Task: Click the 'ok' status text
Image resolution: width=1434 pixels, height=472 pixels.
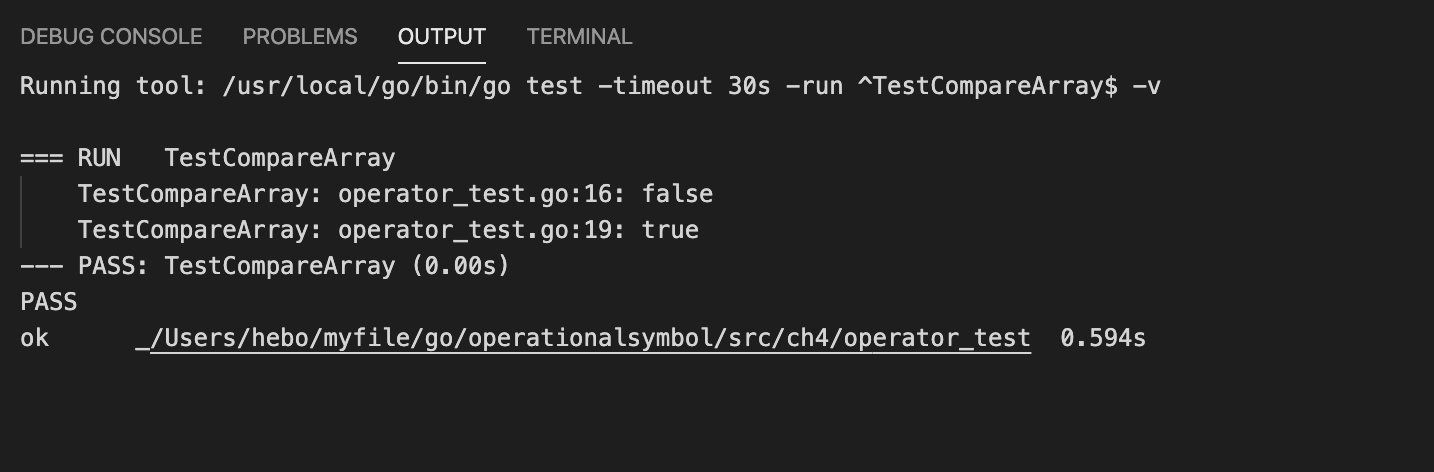Action: pyautogui.click(x=34, y=338)
